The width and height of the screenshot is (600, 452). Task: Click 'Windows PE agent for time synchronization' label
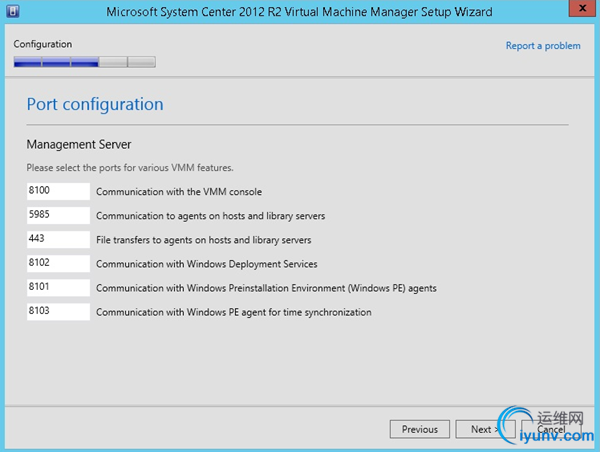234,312
